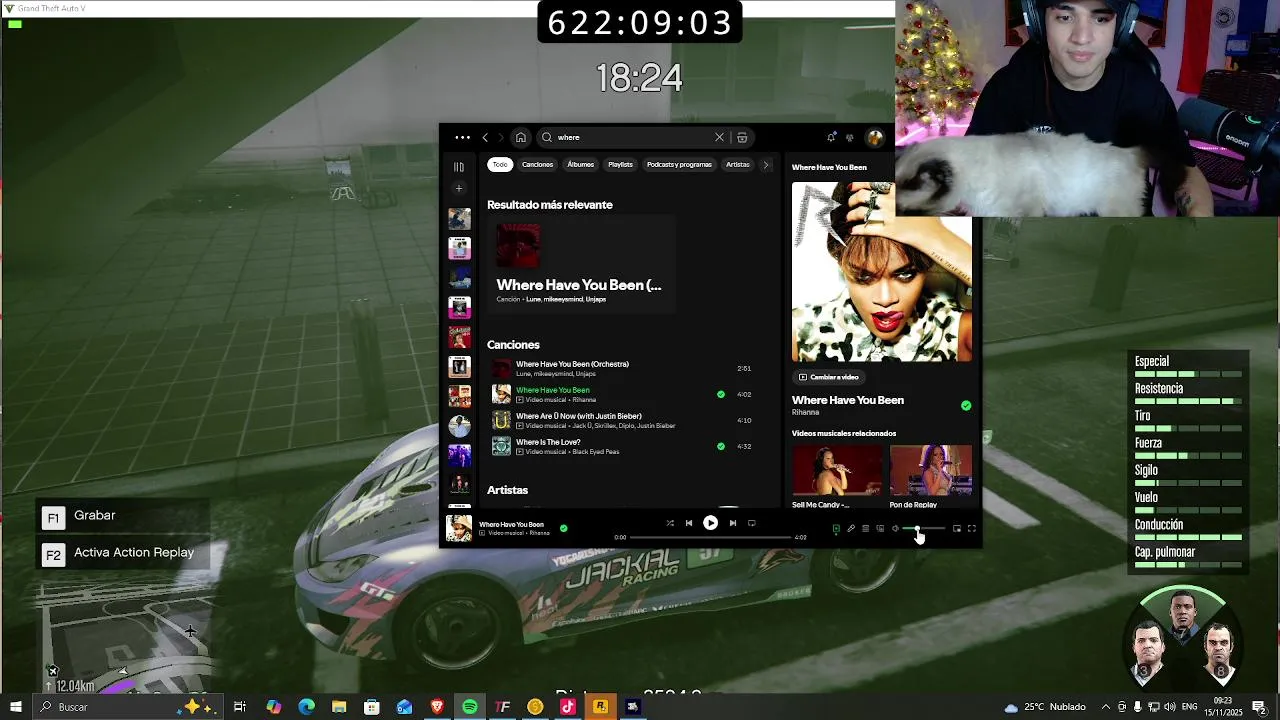Toggle saved checkmark in Now Playing panel

click(x=966, y=405)
